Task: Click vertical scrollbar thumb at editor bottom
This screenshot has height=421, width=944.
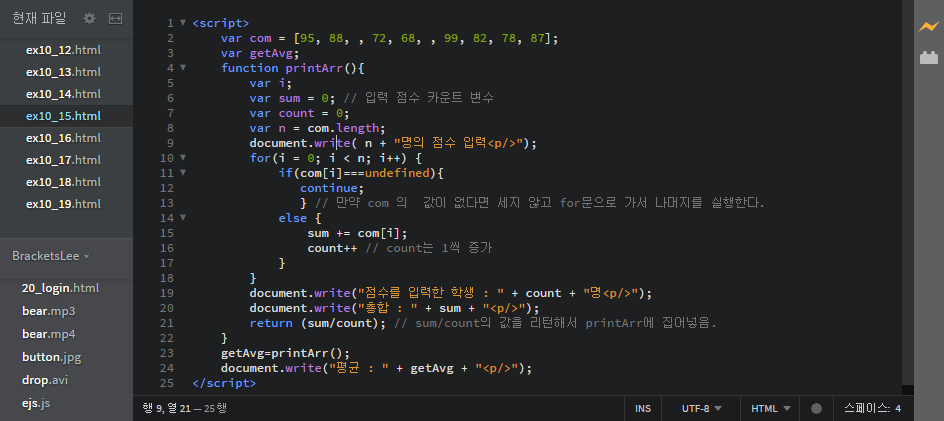Action: tap(908, 390)
